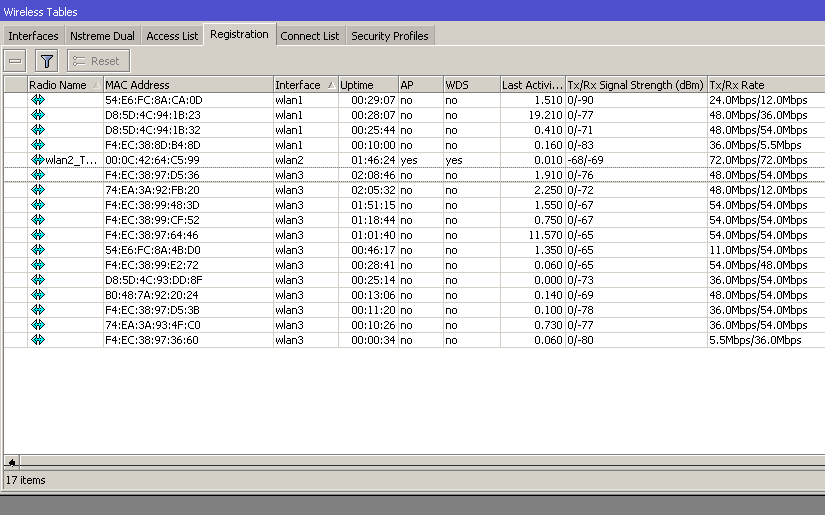The width and height of the screenshot is (825, 515).
Task: Switch to the Interfaces tab
Action: click(33, 36)
